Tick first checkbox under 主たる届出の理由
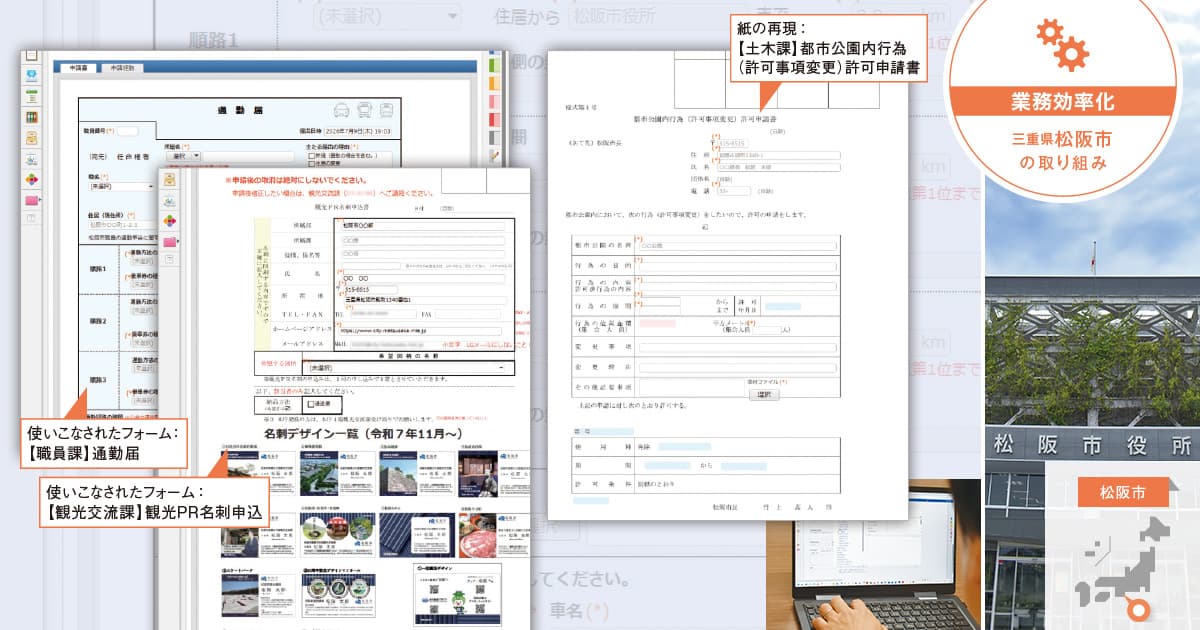 click(314, 156)
